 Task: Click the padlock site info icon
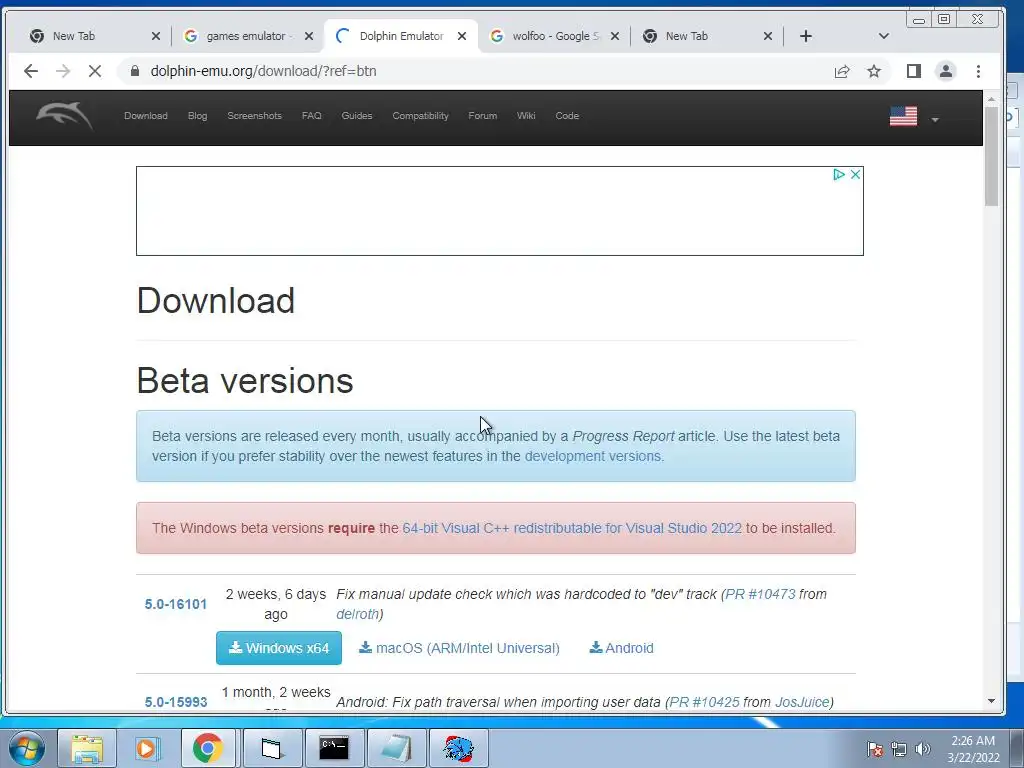135,71
